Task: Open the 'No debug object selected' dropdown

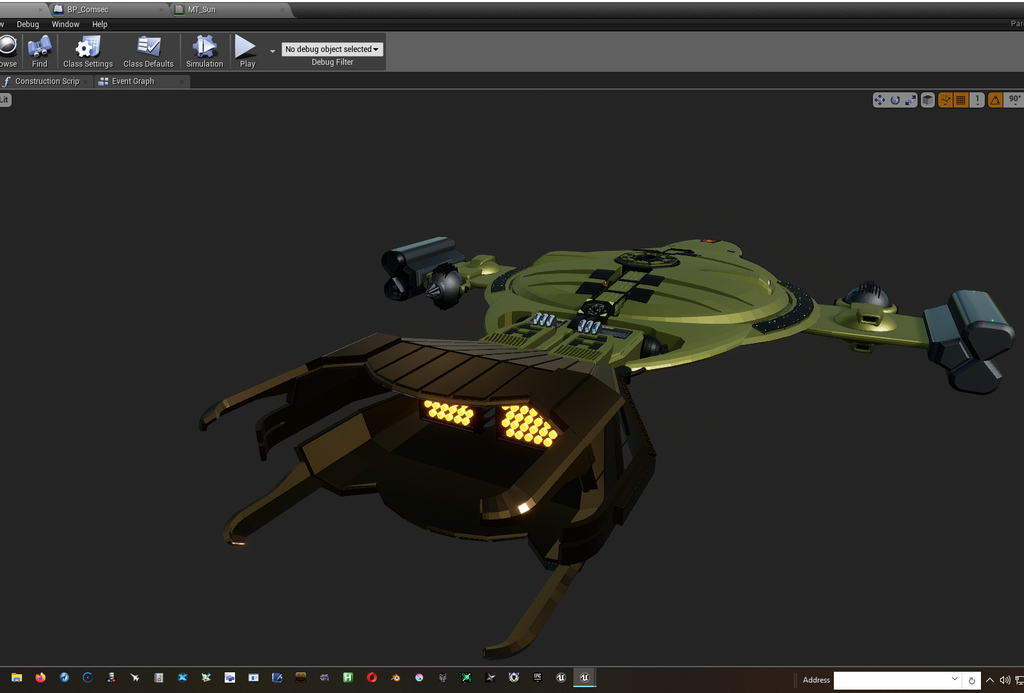Action: pyautogui.click(x=332, y=49)
